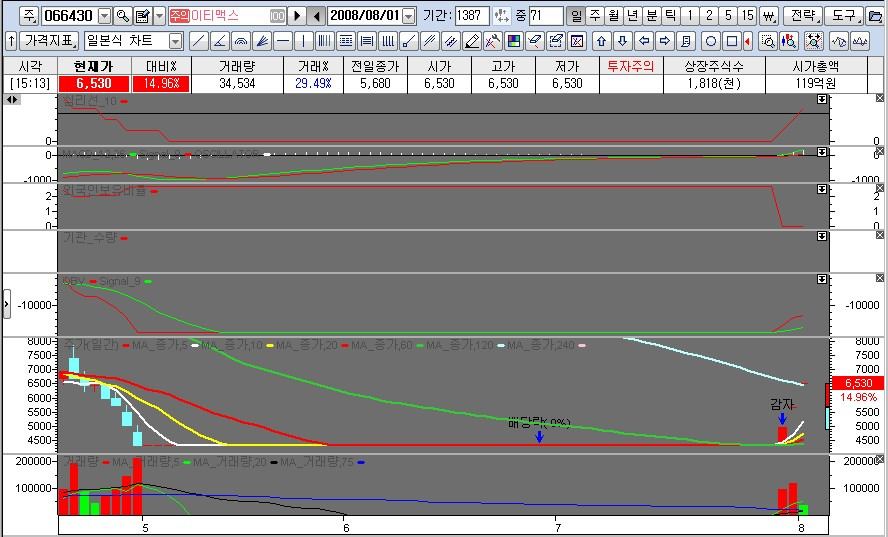Click the eraser icon with red mark
888x537 pixels.
pos(535,41)
